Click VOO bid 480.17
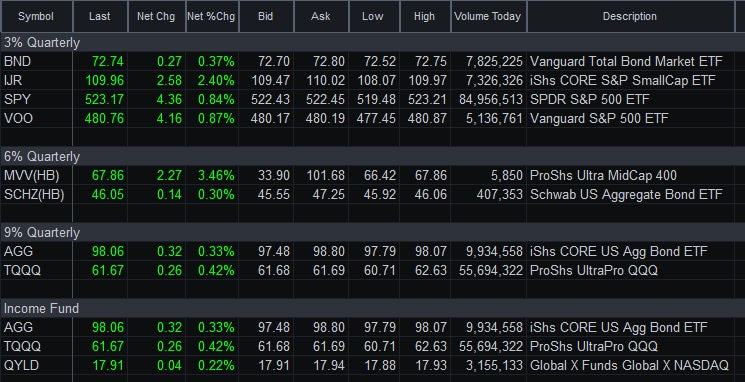 pos(270,118)
